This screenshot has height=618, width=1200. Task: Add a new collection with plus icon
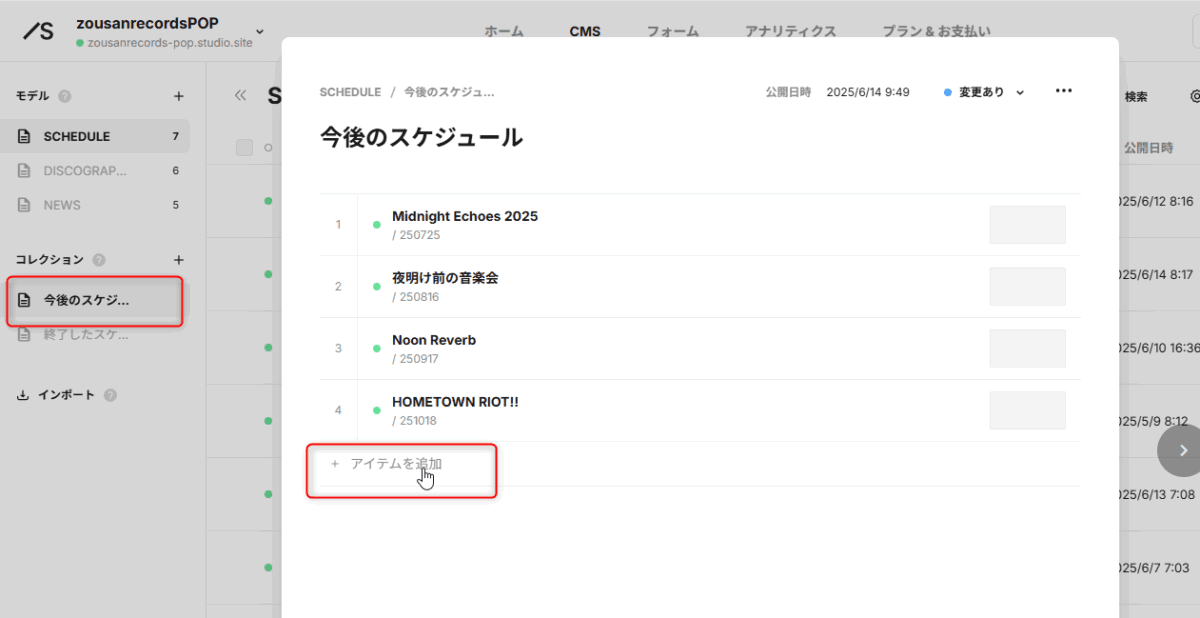(179, 259)
